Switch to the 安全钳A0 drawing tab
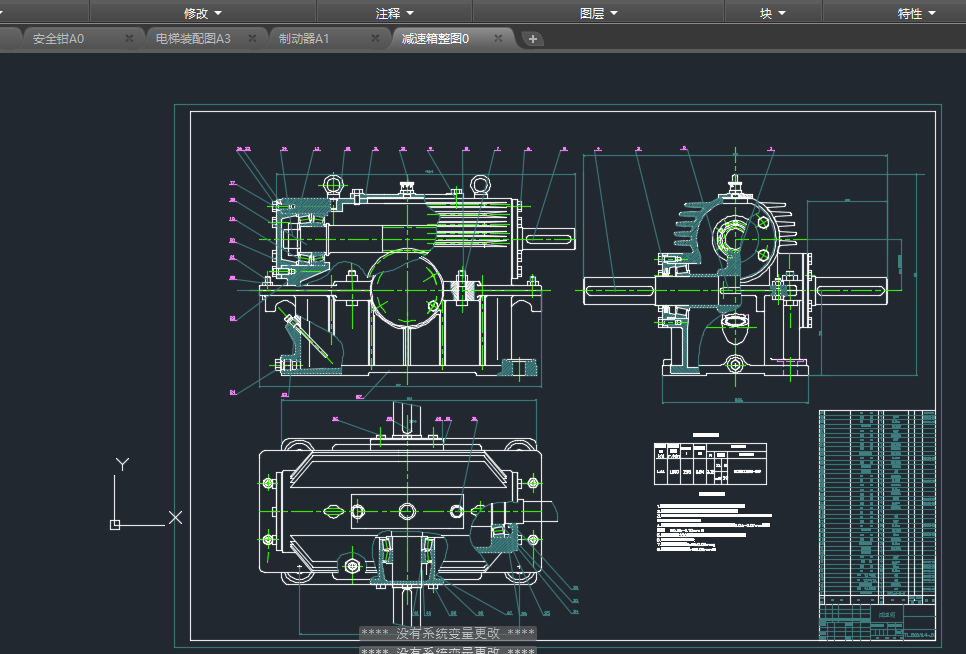This screenshot has height=654, width=966. [59, 38]
